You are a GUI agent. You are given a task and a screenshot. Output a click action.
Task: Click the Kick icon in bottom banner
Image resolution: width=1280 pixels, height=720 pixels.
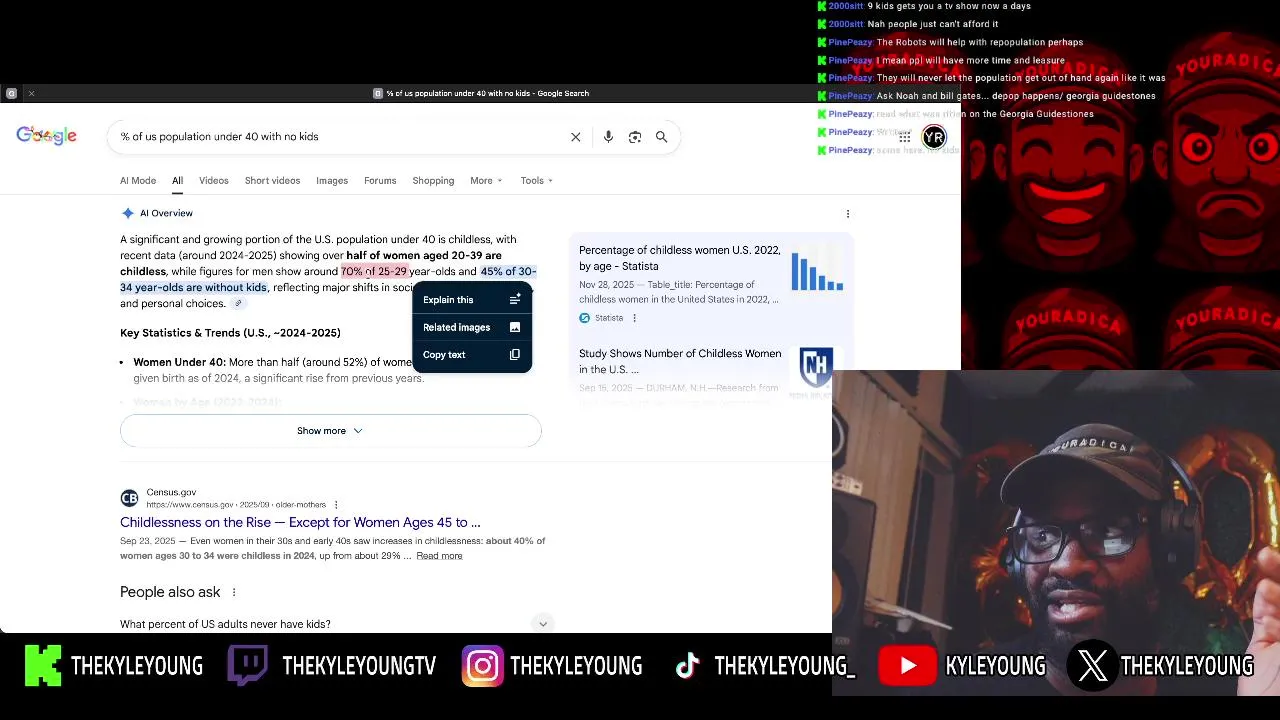point(43,666)
